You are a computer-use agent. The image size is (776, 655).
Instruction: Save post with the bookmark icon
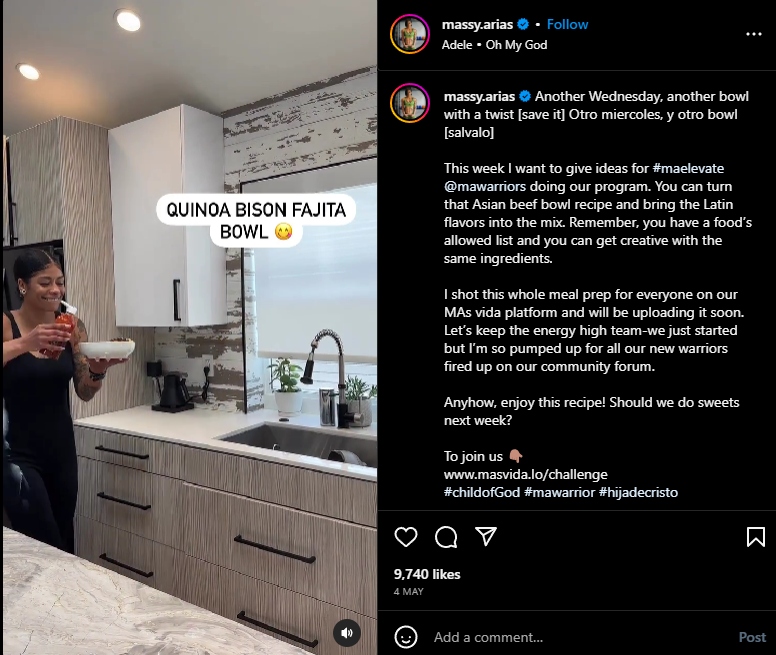point(755,537)
